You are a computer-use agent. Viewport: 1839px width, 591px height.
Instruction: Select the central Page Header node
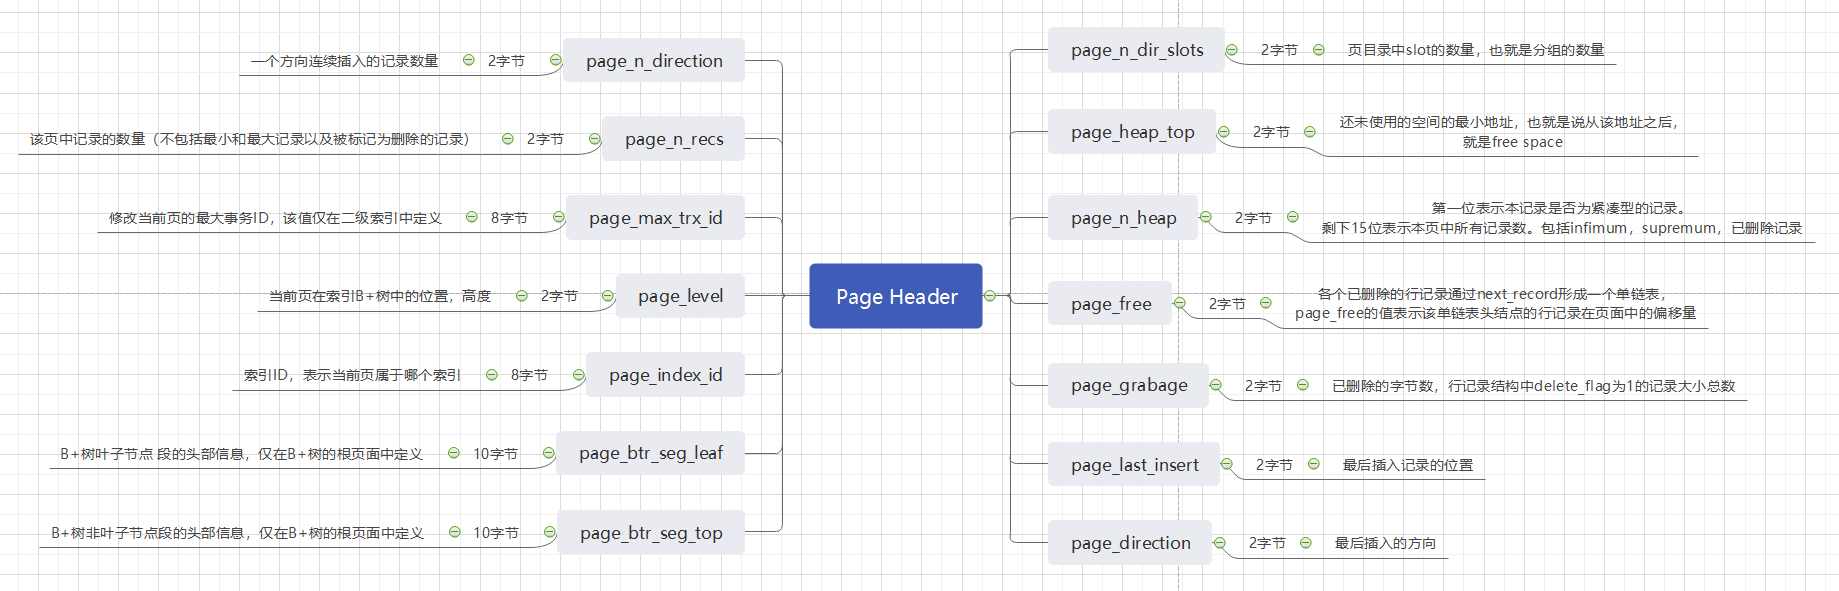[x=896, y=296]
